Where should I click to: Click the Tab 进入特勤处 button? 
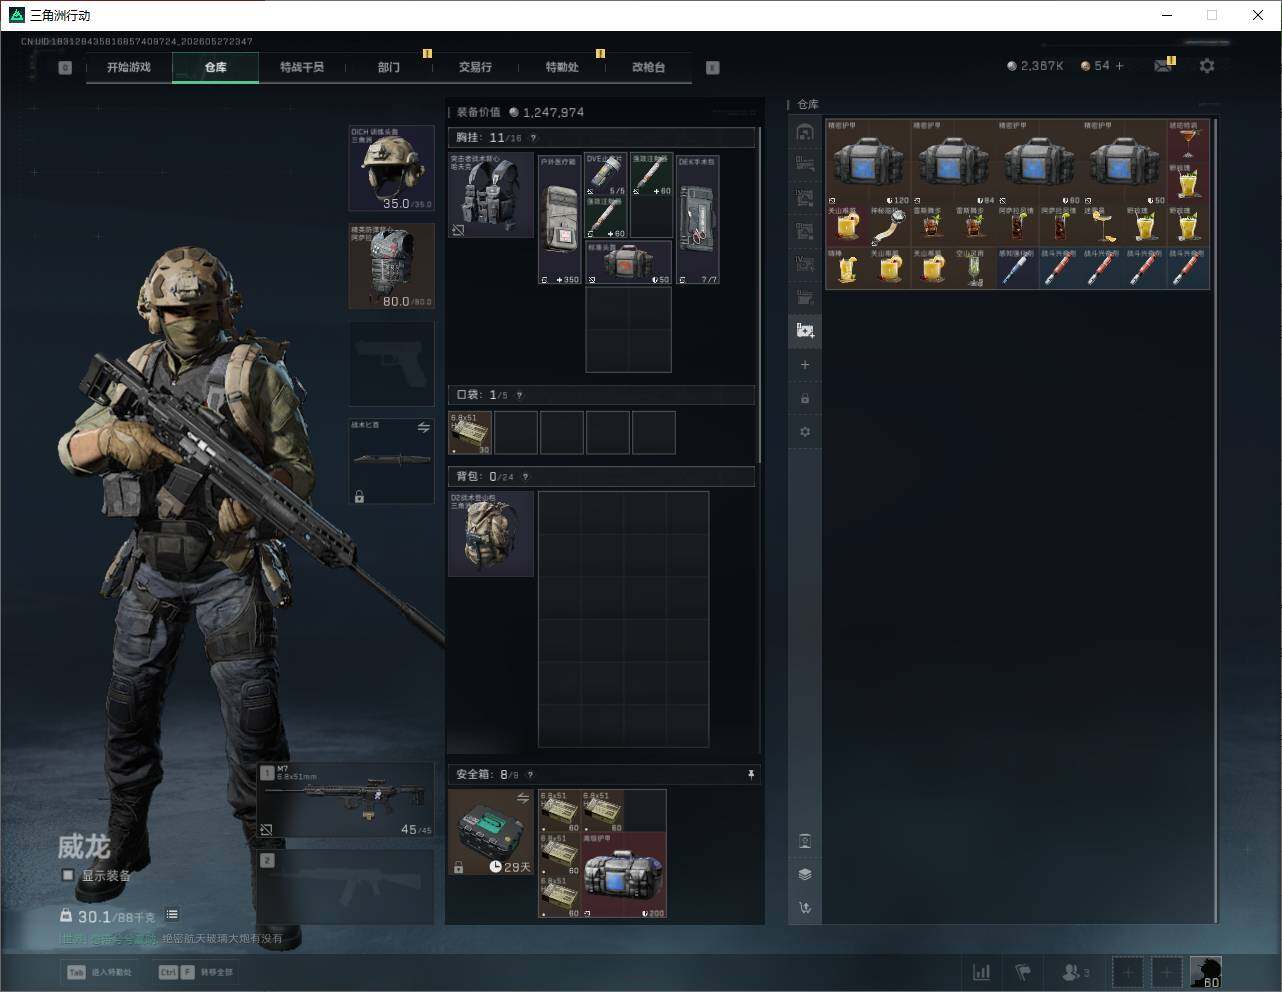[102, 972]
